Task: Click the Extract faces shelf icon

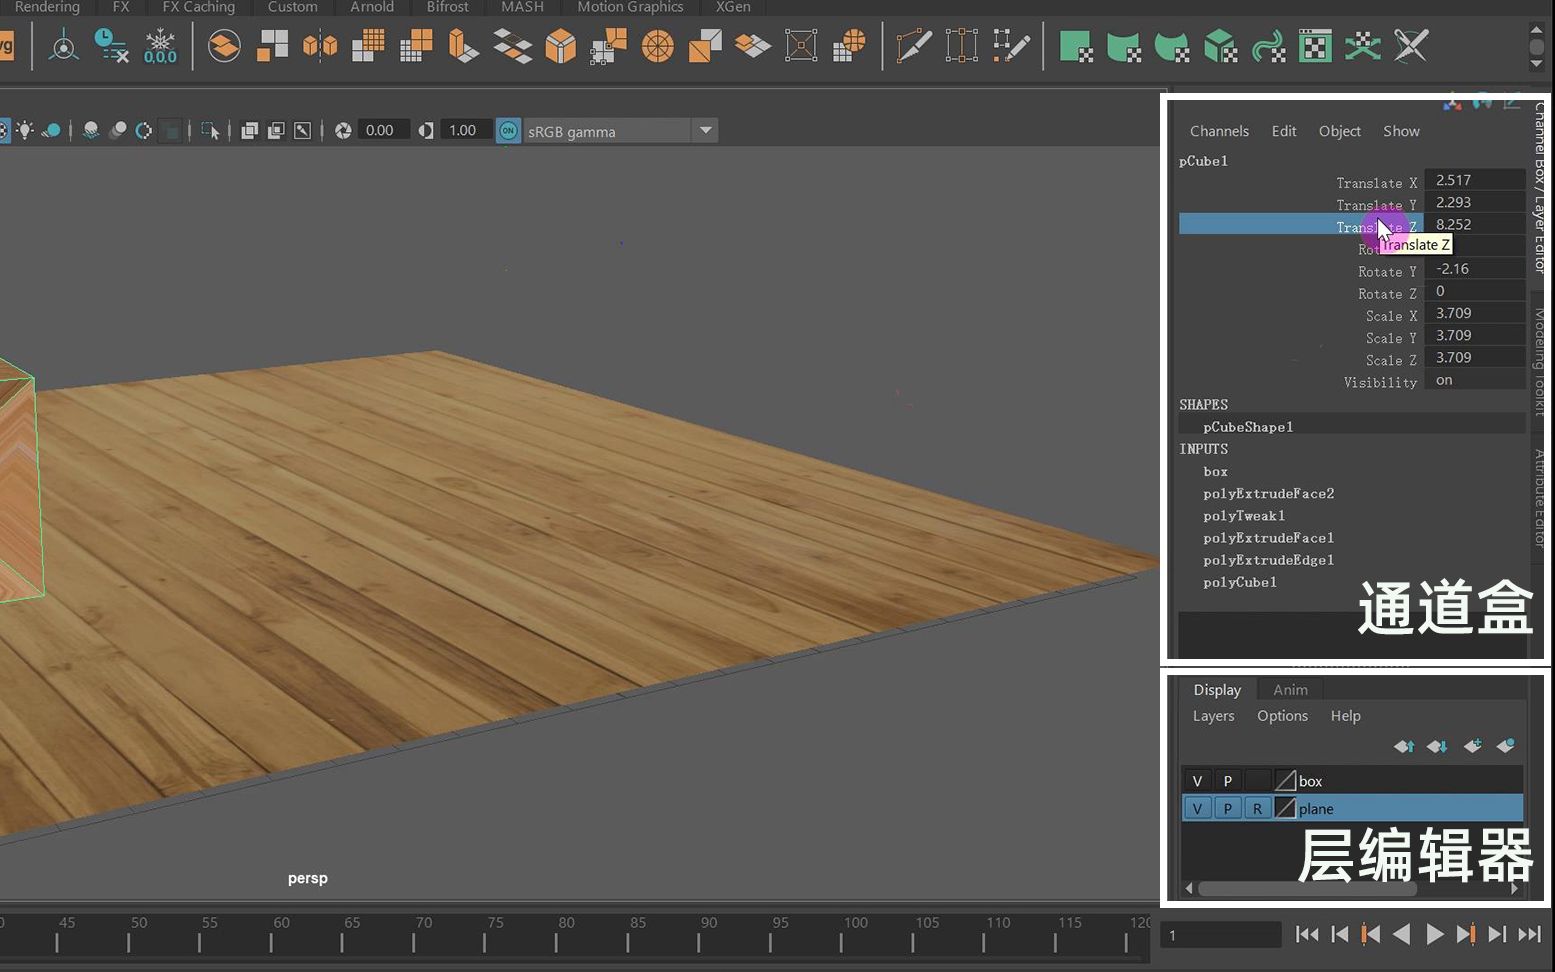Action: (x=753, y=46)
